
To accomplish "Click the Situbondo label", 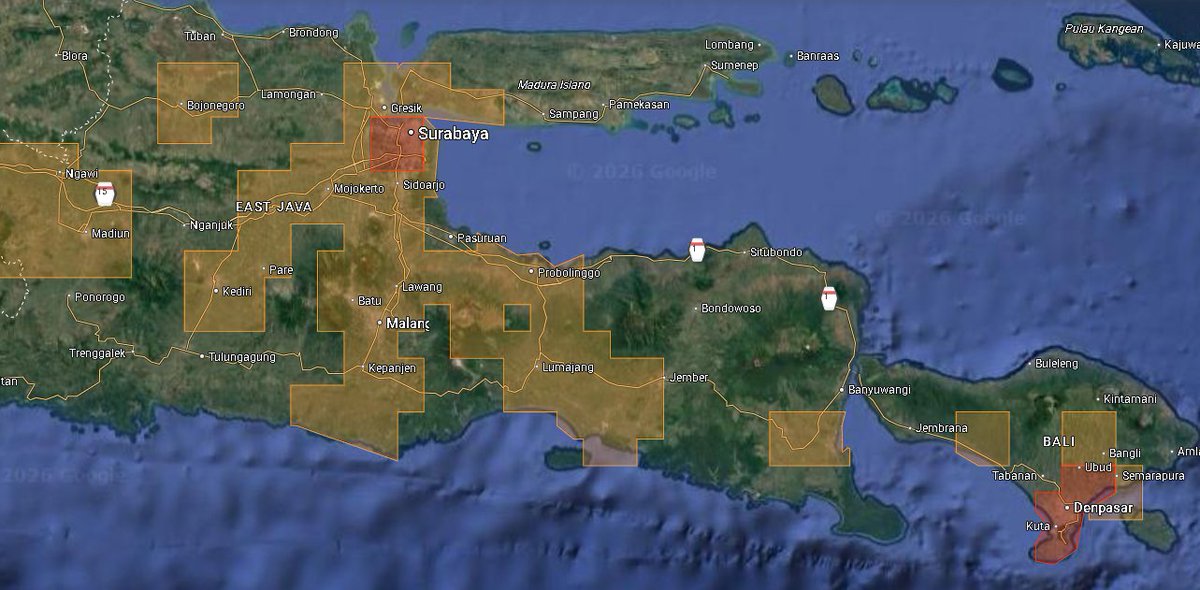I will pos(777,252).
